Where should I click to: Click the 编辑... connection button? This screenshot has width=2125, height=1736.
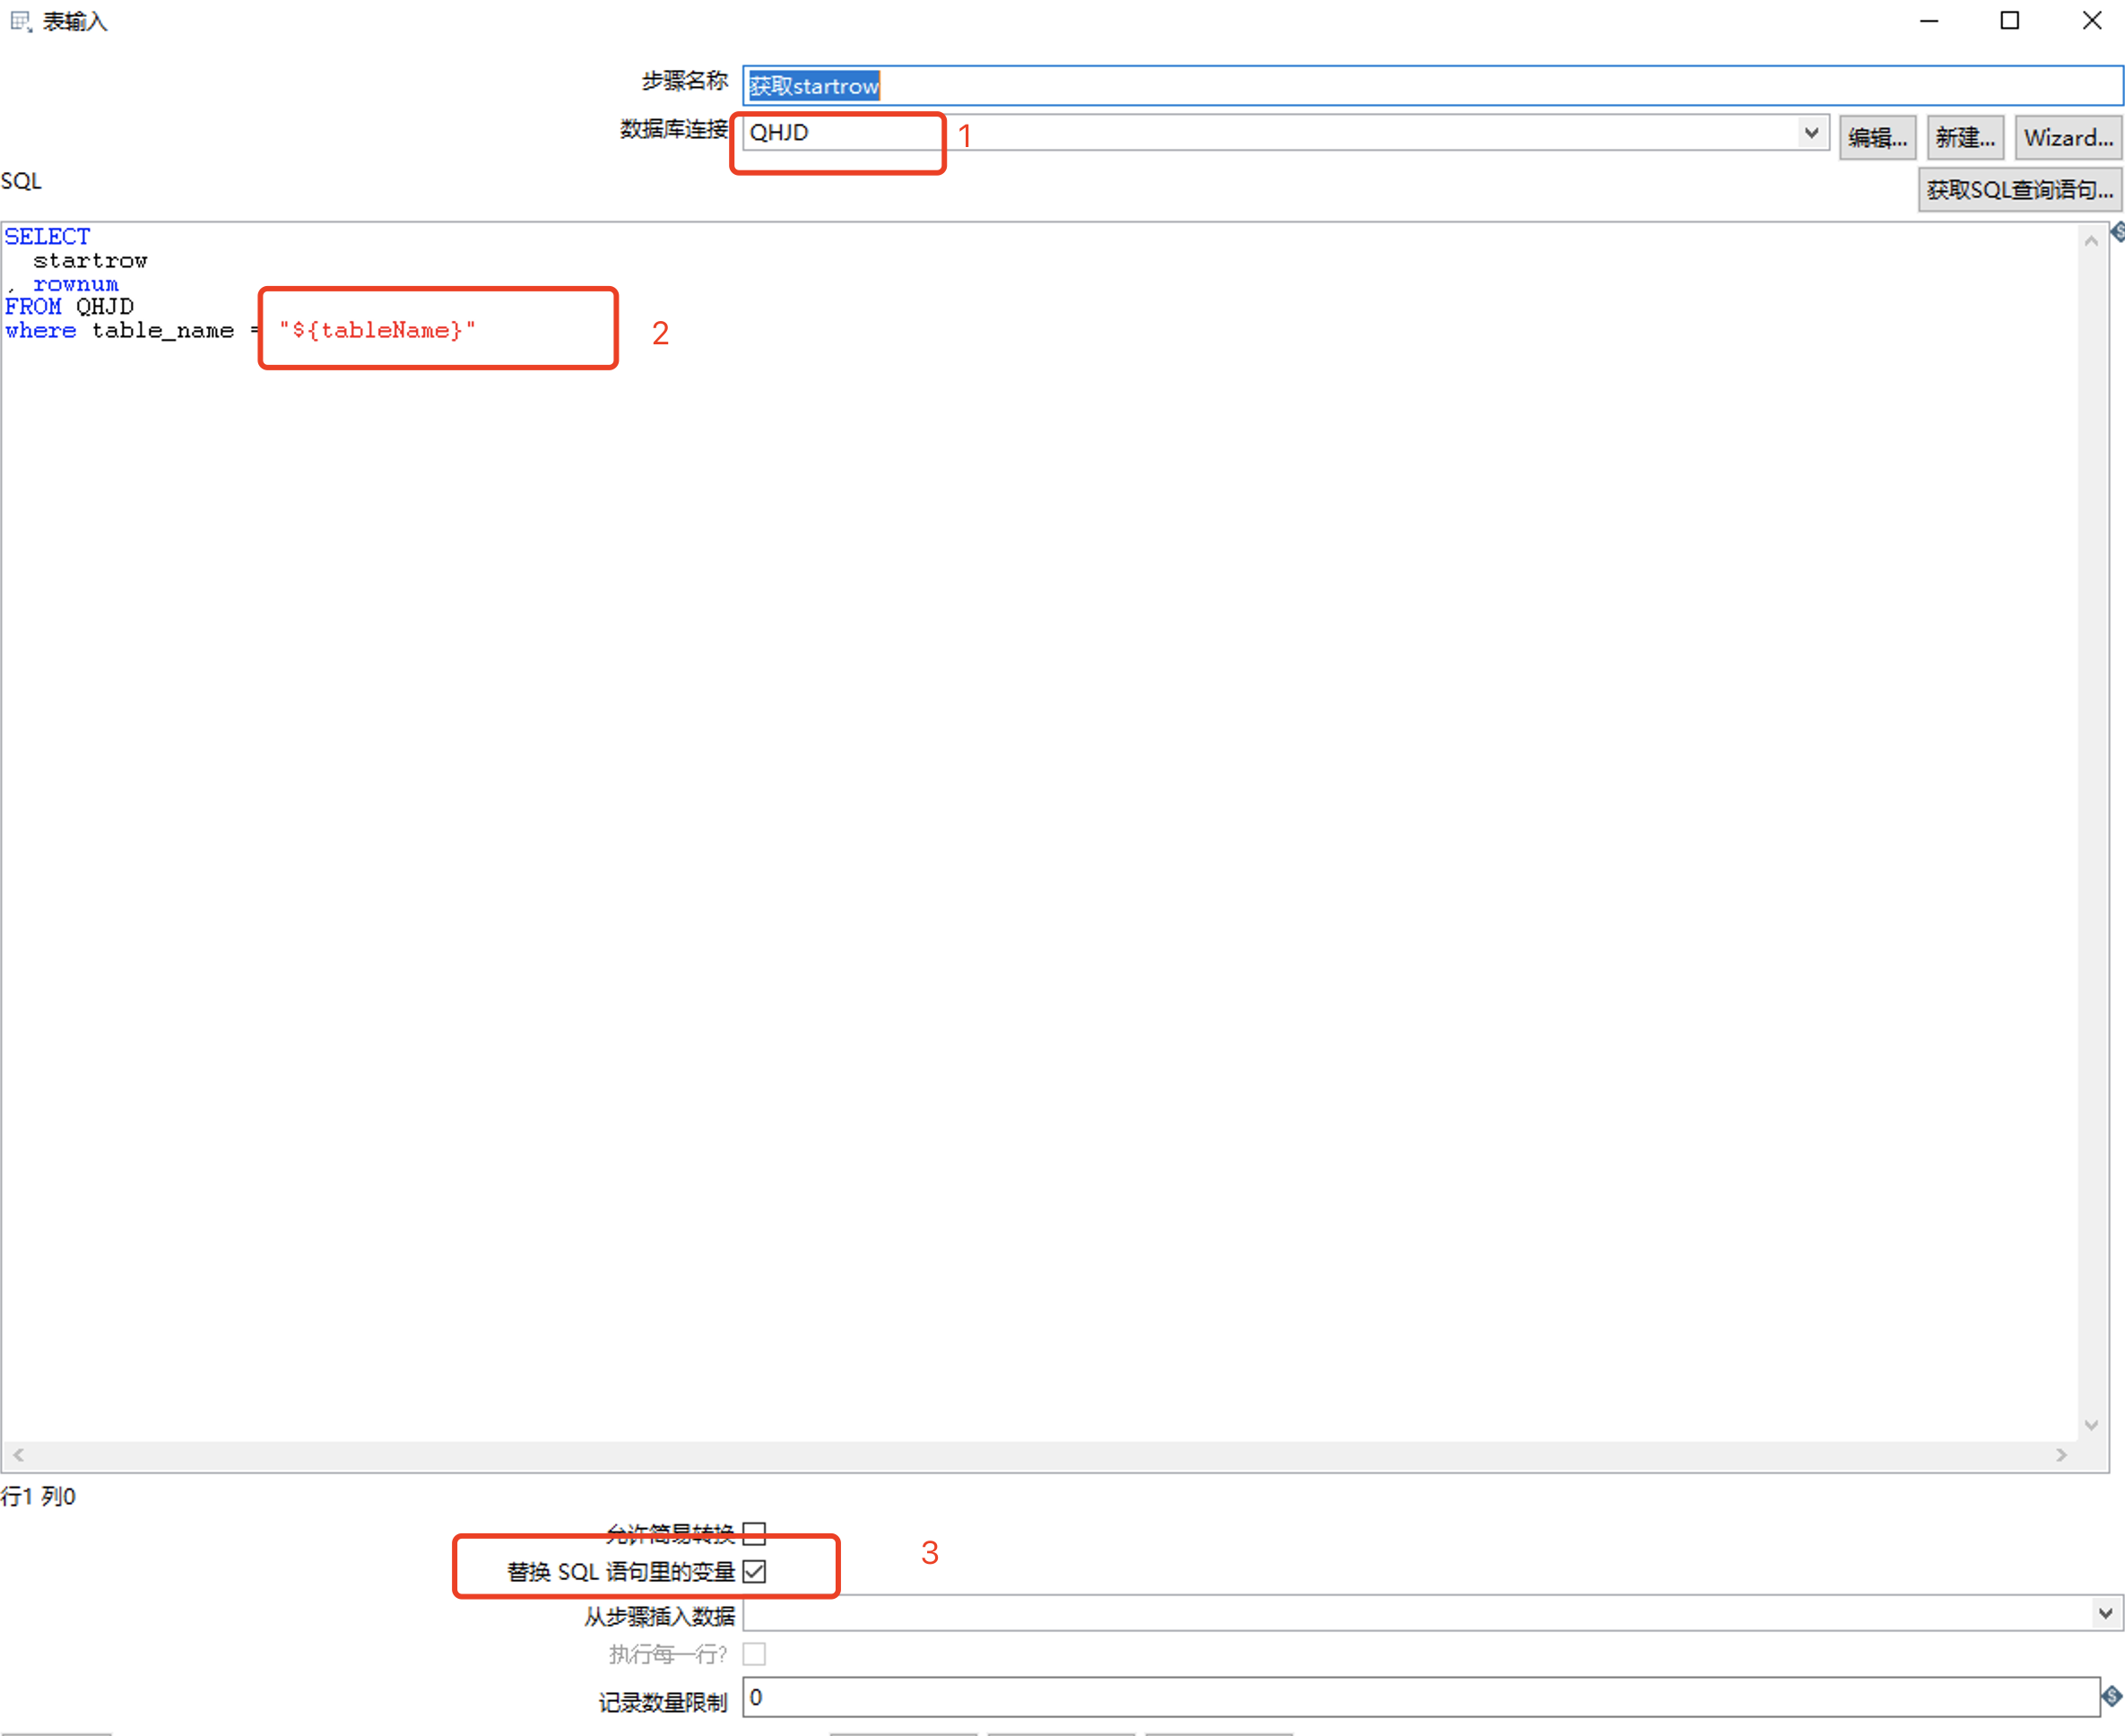pos(1877,138)
